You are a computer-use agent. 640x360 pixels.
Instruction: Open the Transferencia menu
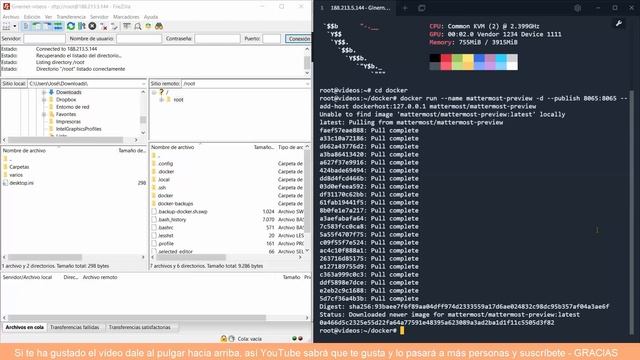71,17
